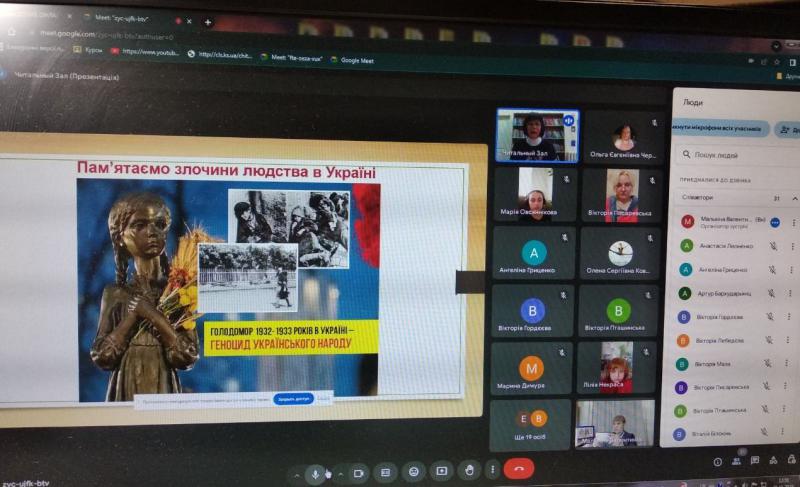Open the Meet "fta-osza-vux" bookmark

[x=291, y=58]
